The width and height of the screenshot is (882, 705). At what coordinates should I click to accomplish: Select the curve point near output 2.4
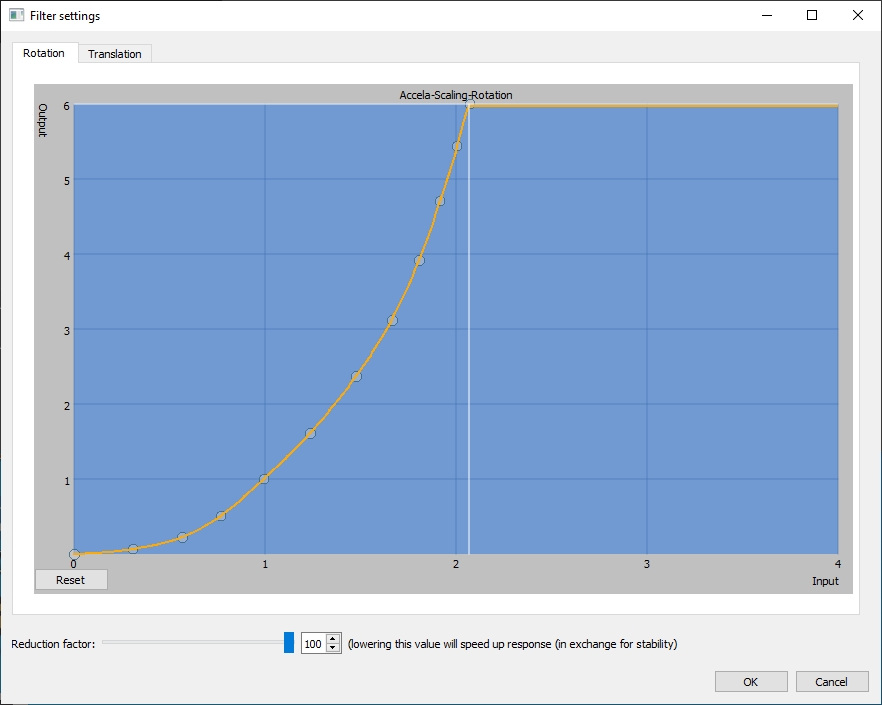point(356,376)
